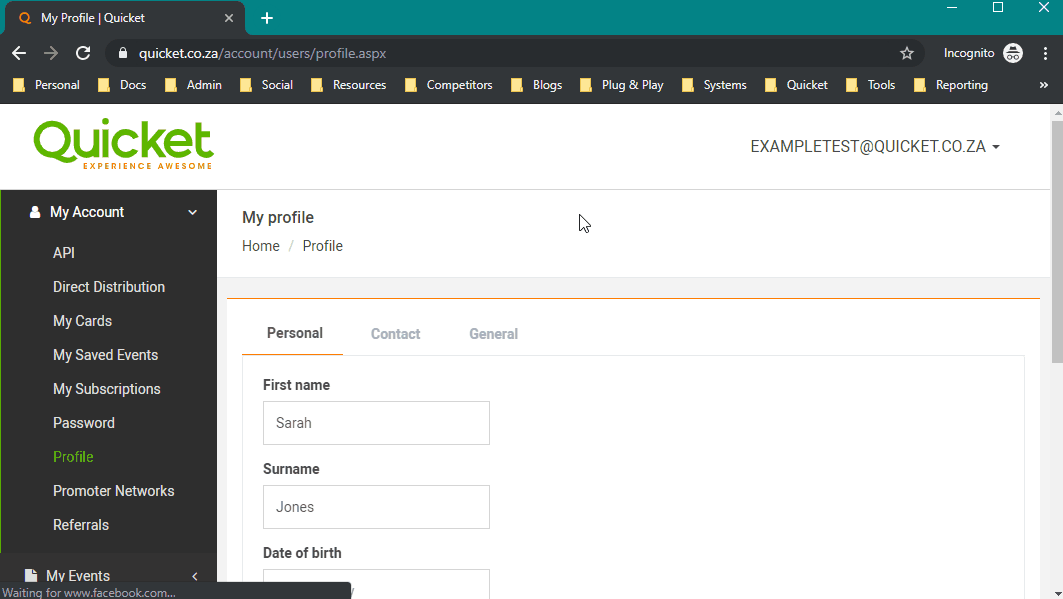Viewport: 1063px width, 599px height.
Task: Go back to the previous page
Action: [19, 54]
